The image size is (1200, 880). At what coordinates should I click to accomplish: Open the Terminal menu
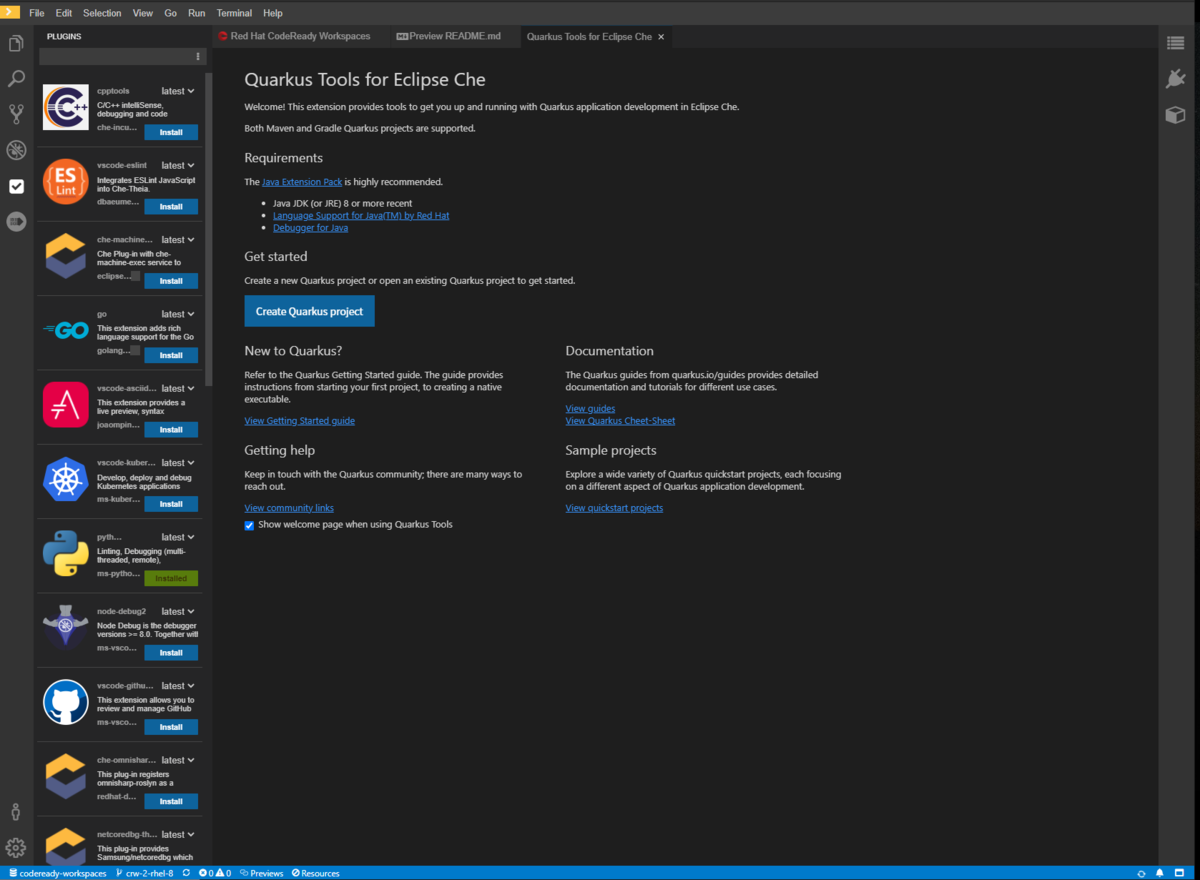(234, 13)
